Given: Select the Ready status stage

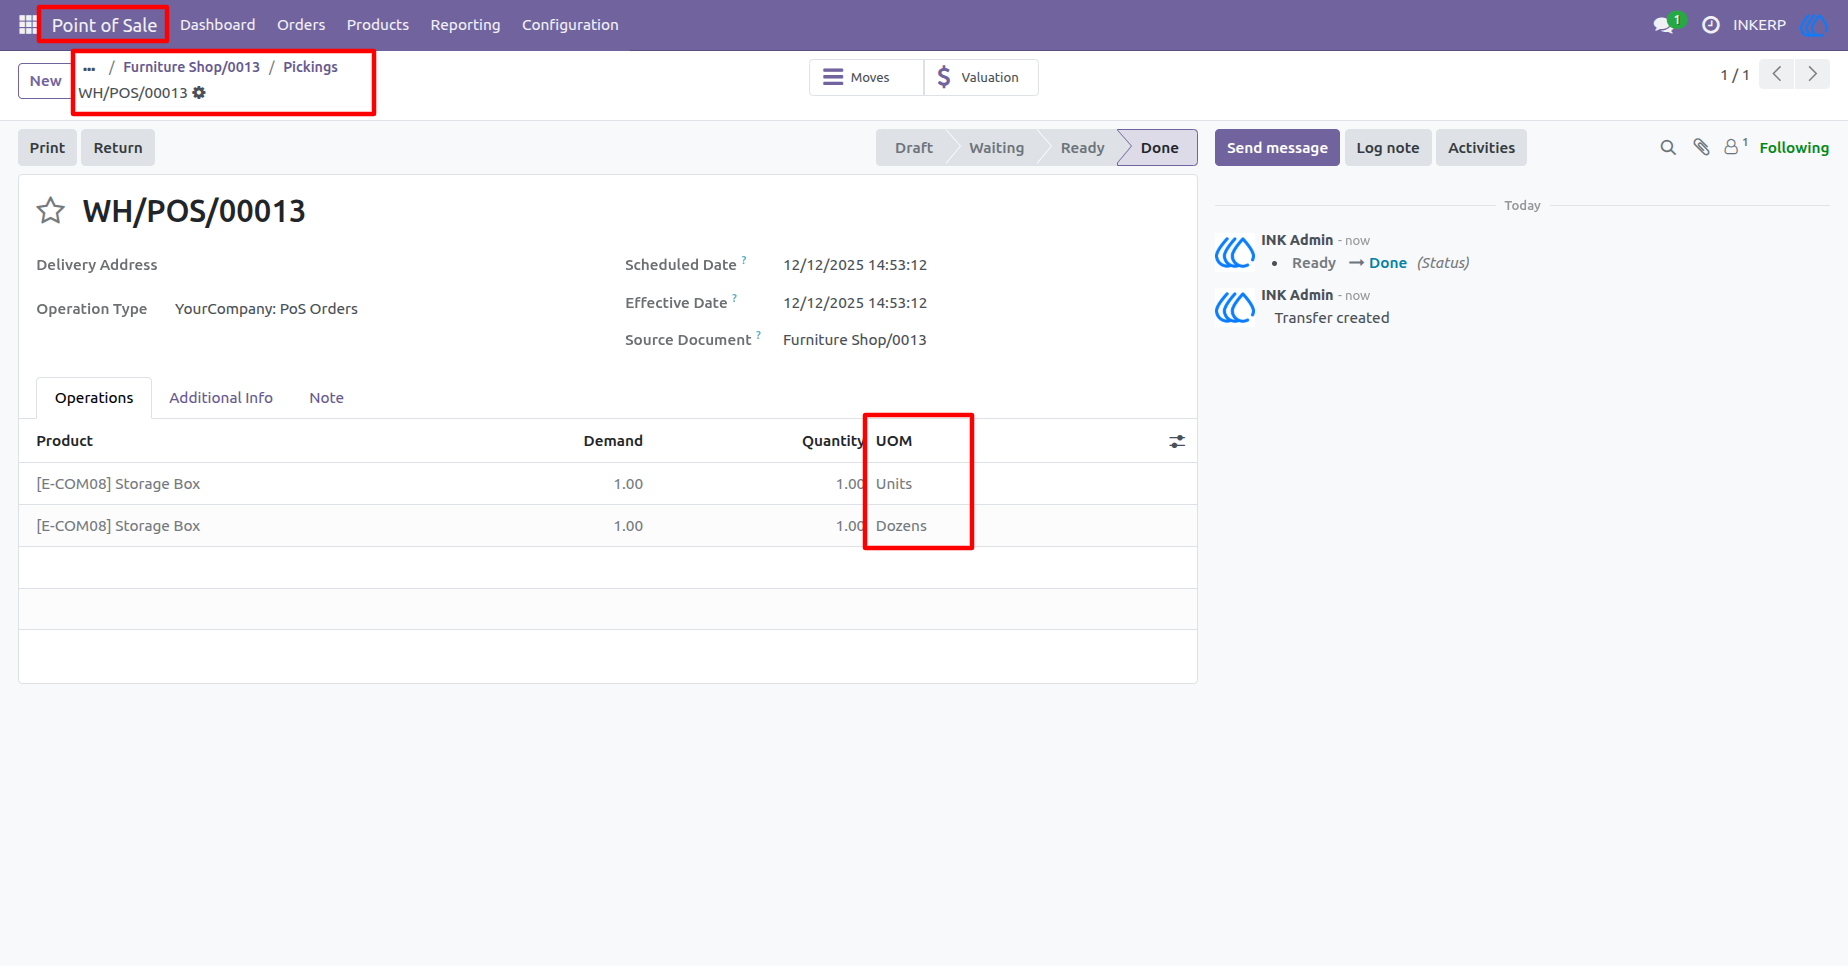Looking at the screenshot, I should (1082, 148).
